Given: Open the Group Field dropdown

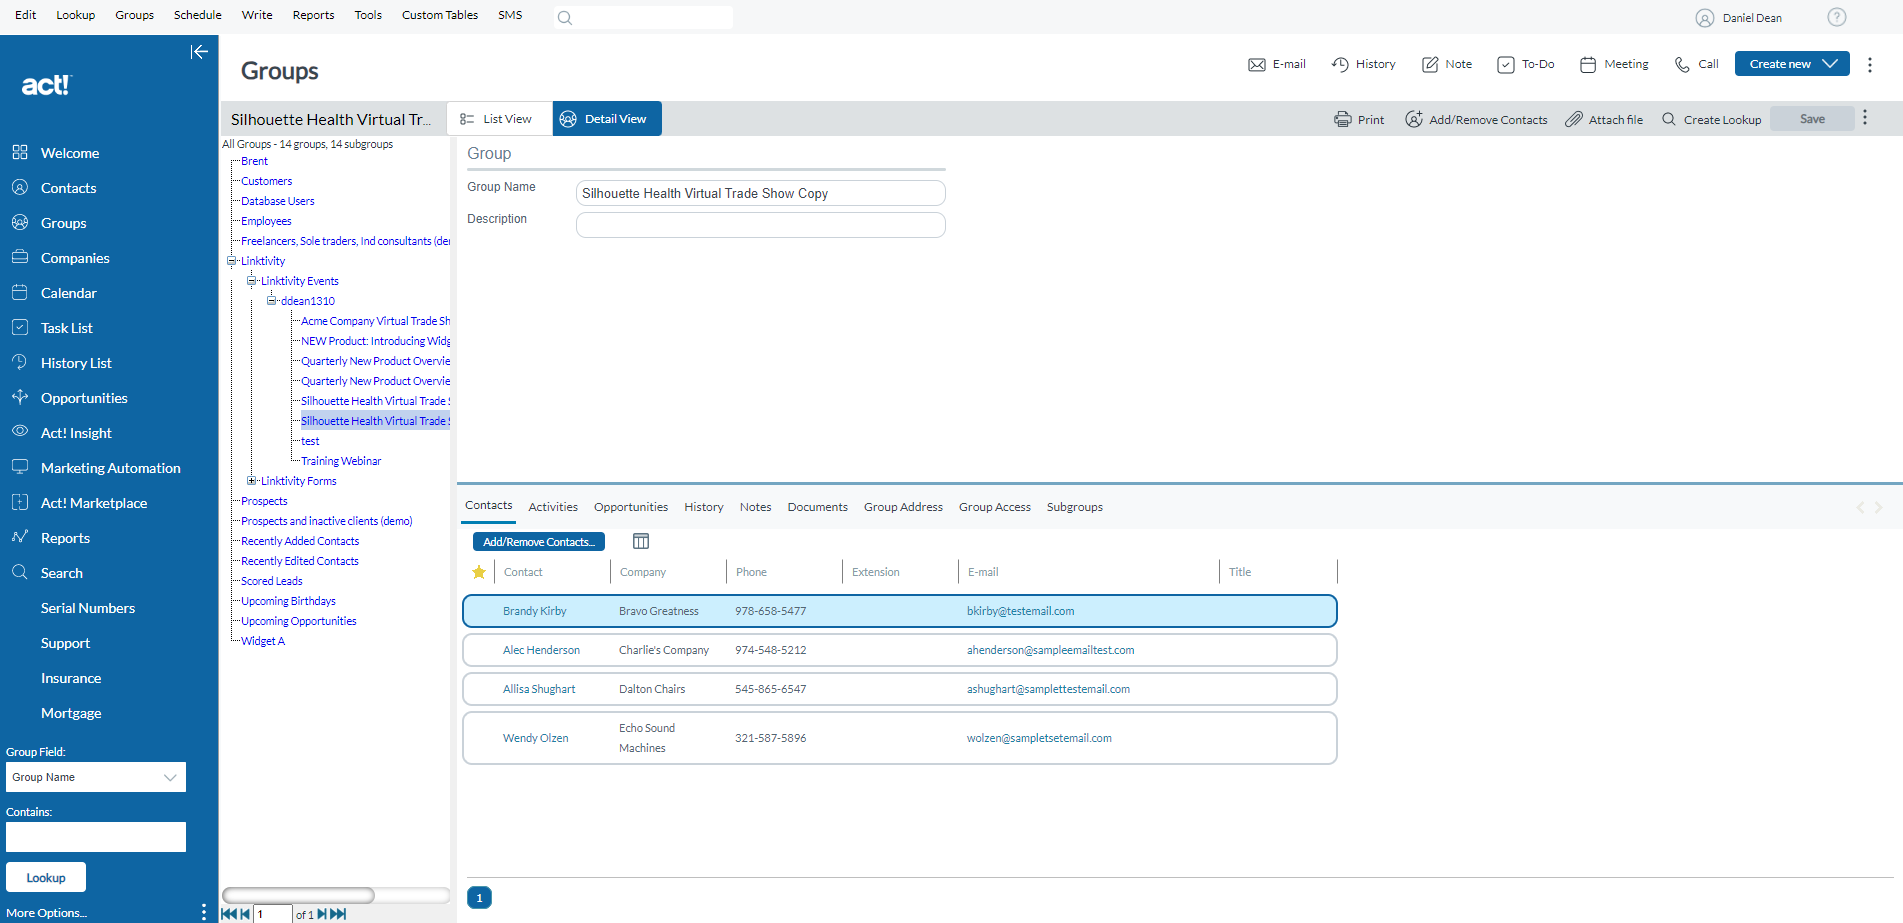Looking at the screenshot, I should pos(96,777).
